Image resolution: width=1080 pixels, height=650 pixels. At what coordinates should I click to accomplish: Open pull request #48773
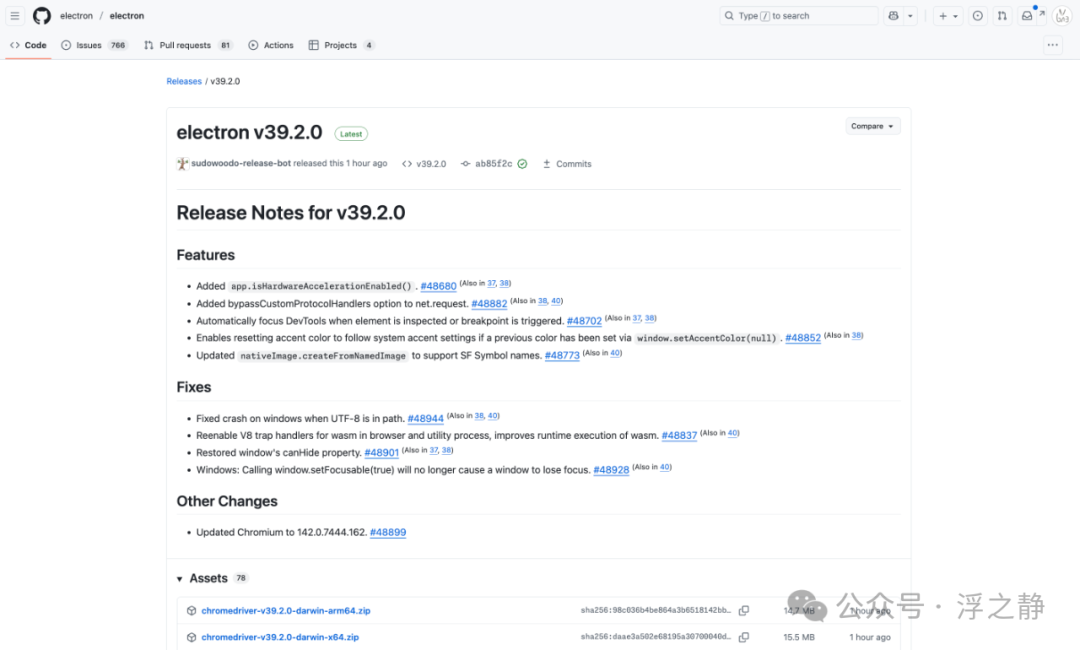point(562,355)
